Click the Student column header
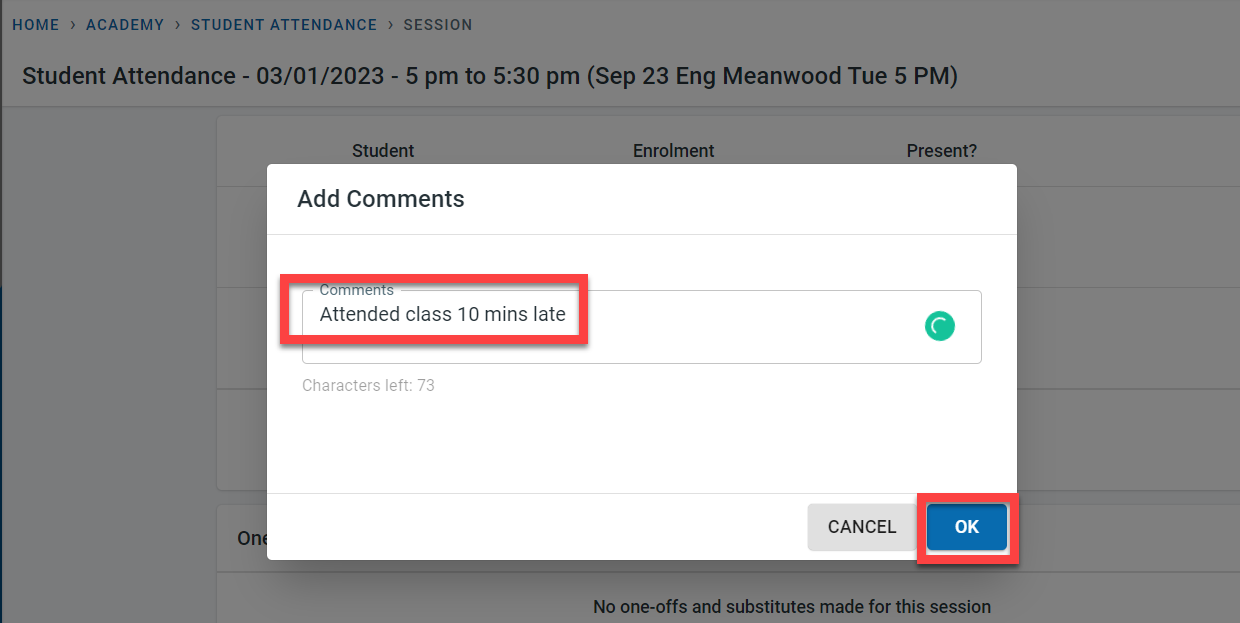This screenshot has width=1240, height=623. click(383, 151)
